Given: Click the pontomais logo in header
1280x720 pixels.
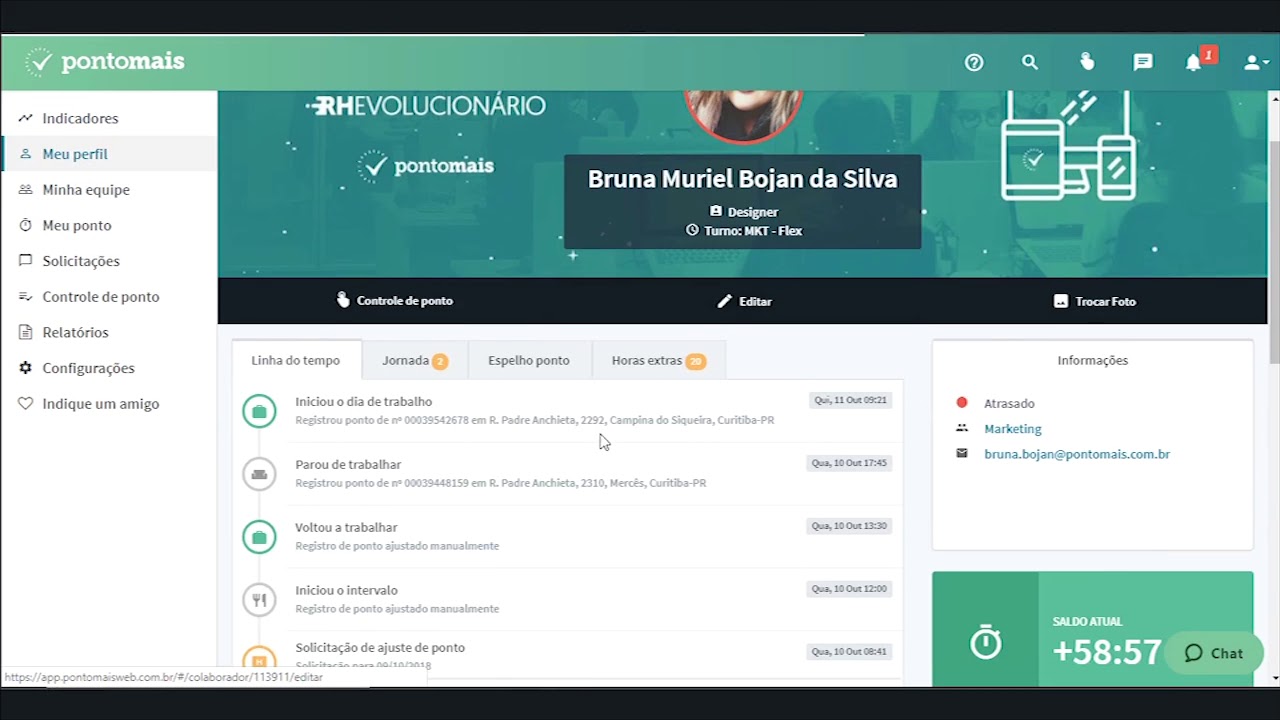Looking at the screenshot, I should pos(105,62).
